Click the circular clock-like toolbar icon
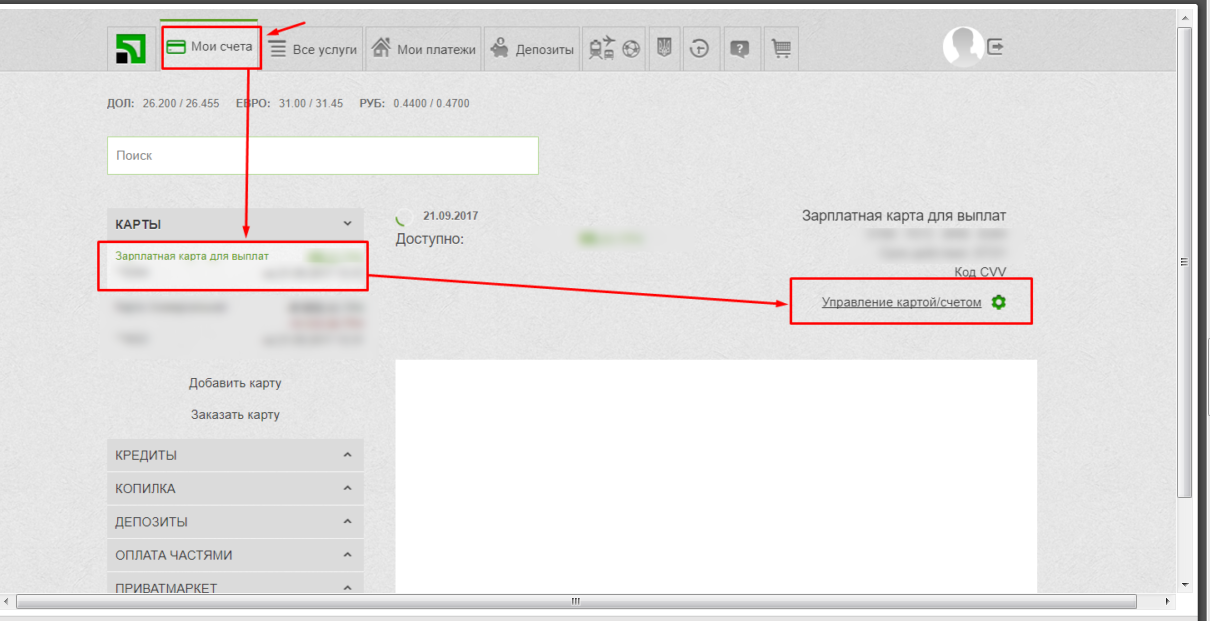The image size is (1210, 621). point(699,49)
